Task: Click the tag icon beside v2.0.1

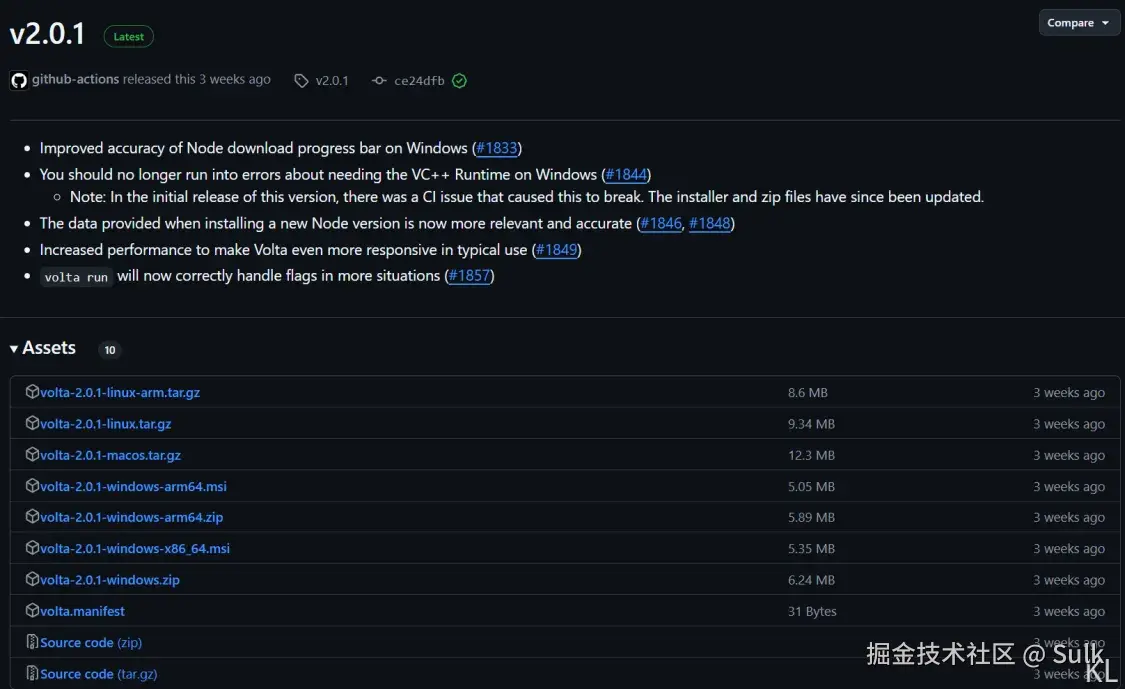Action: click(x=301, y=80)
